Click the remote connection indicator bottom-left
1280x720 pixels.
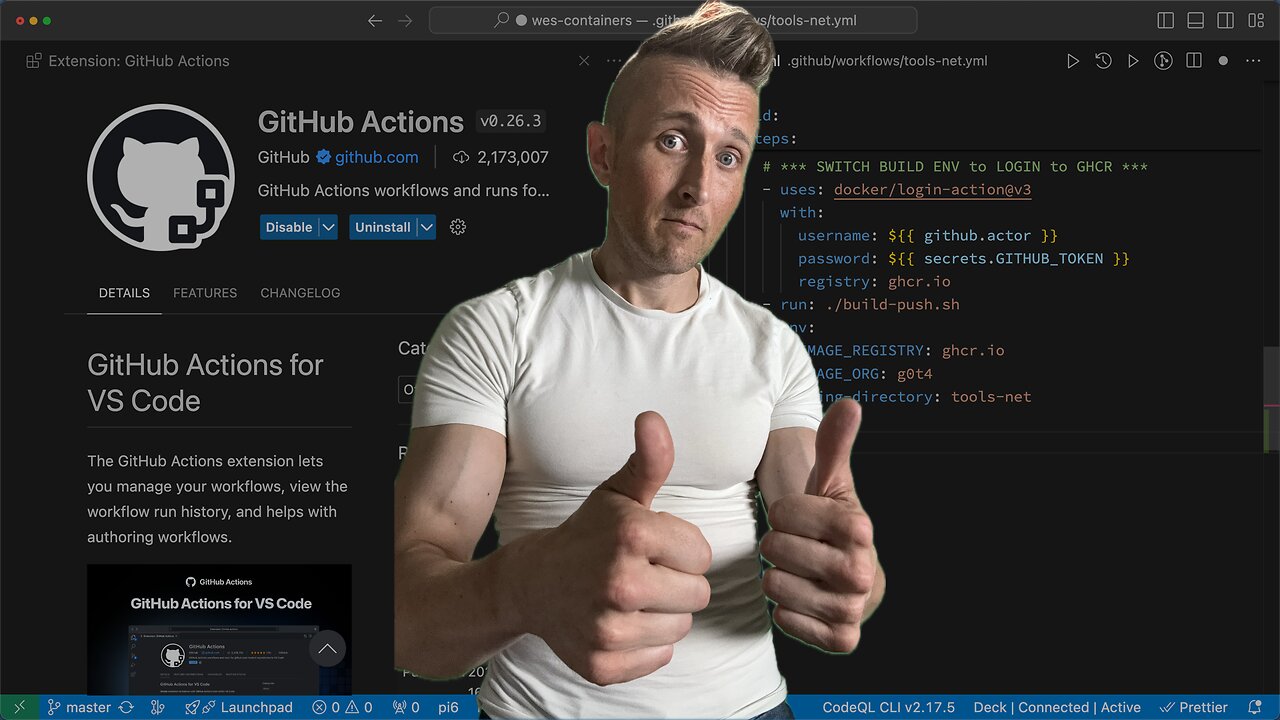18,707
